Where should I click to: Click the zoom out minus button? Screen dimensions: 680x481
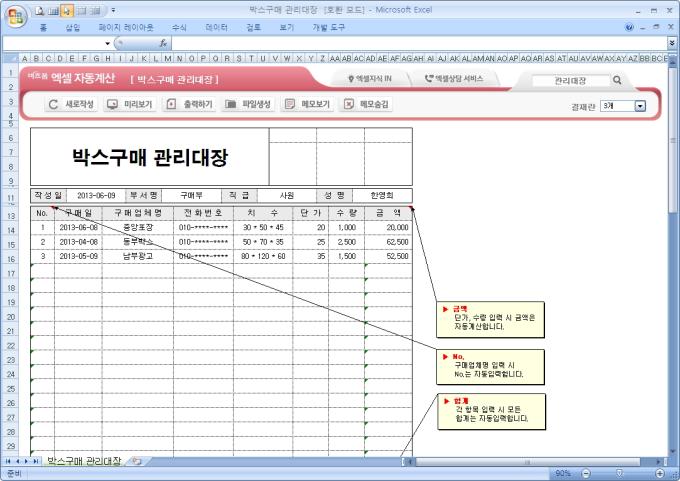(585, 473)
